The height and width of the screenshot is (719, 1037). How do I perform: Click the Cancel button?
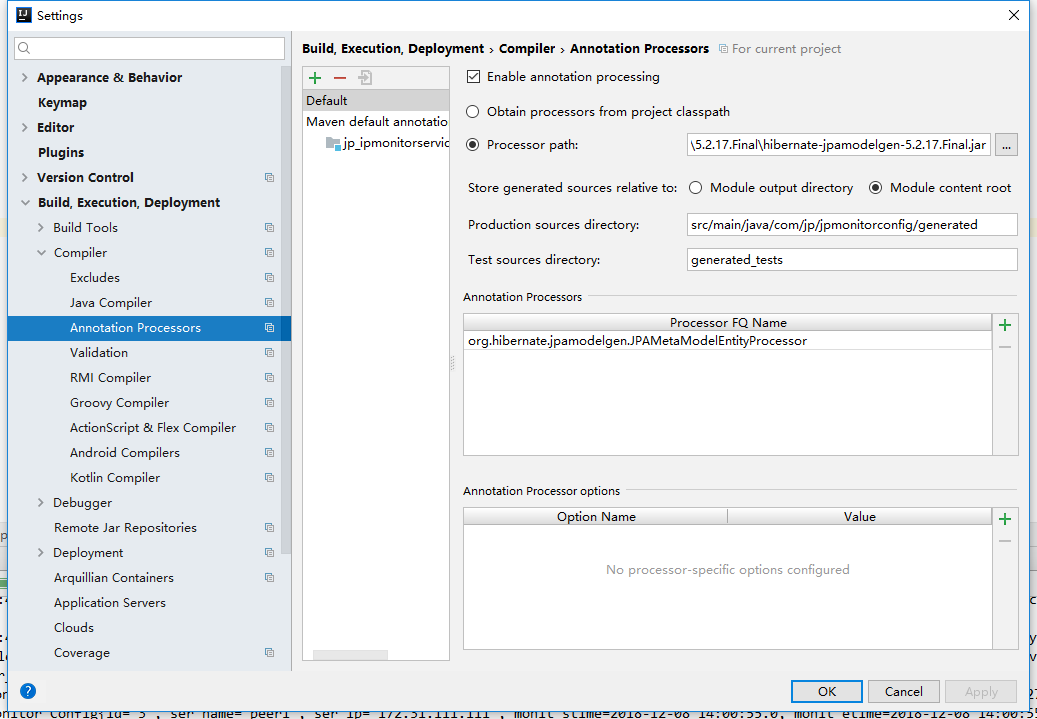click(903, 691)
